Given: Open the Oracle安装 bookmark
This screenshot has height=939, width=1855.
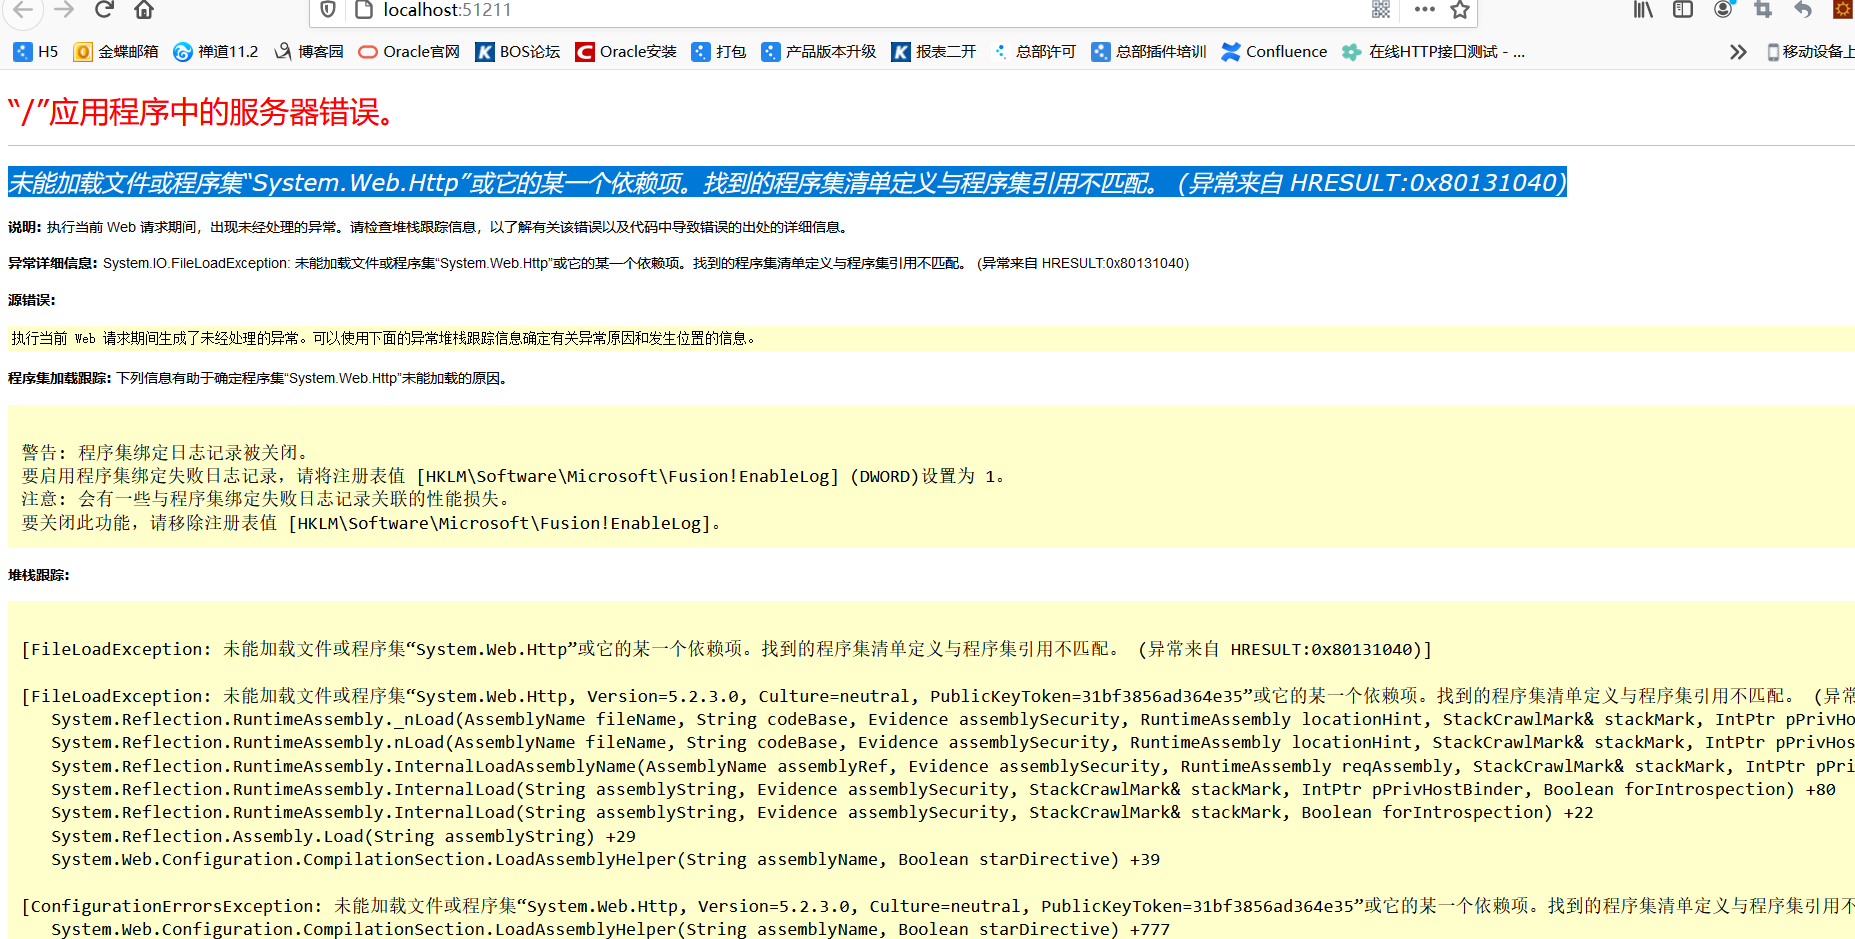Looking at the screenshot, I should 626,52.
